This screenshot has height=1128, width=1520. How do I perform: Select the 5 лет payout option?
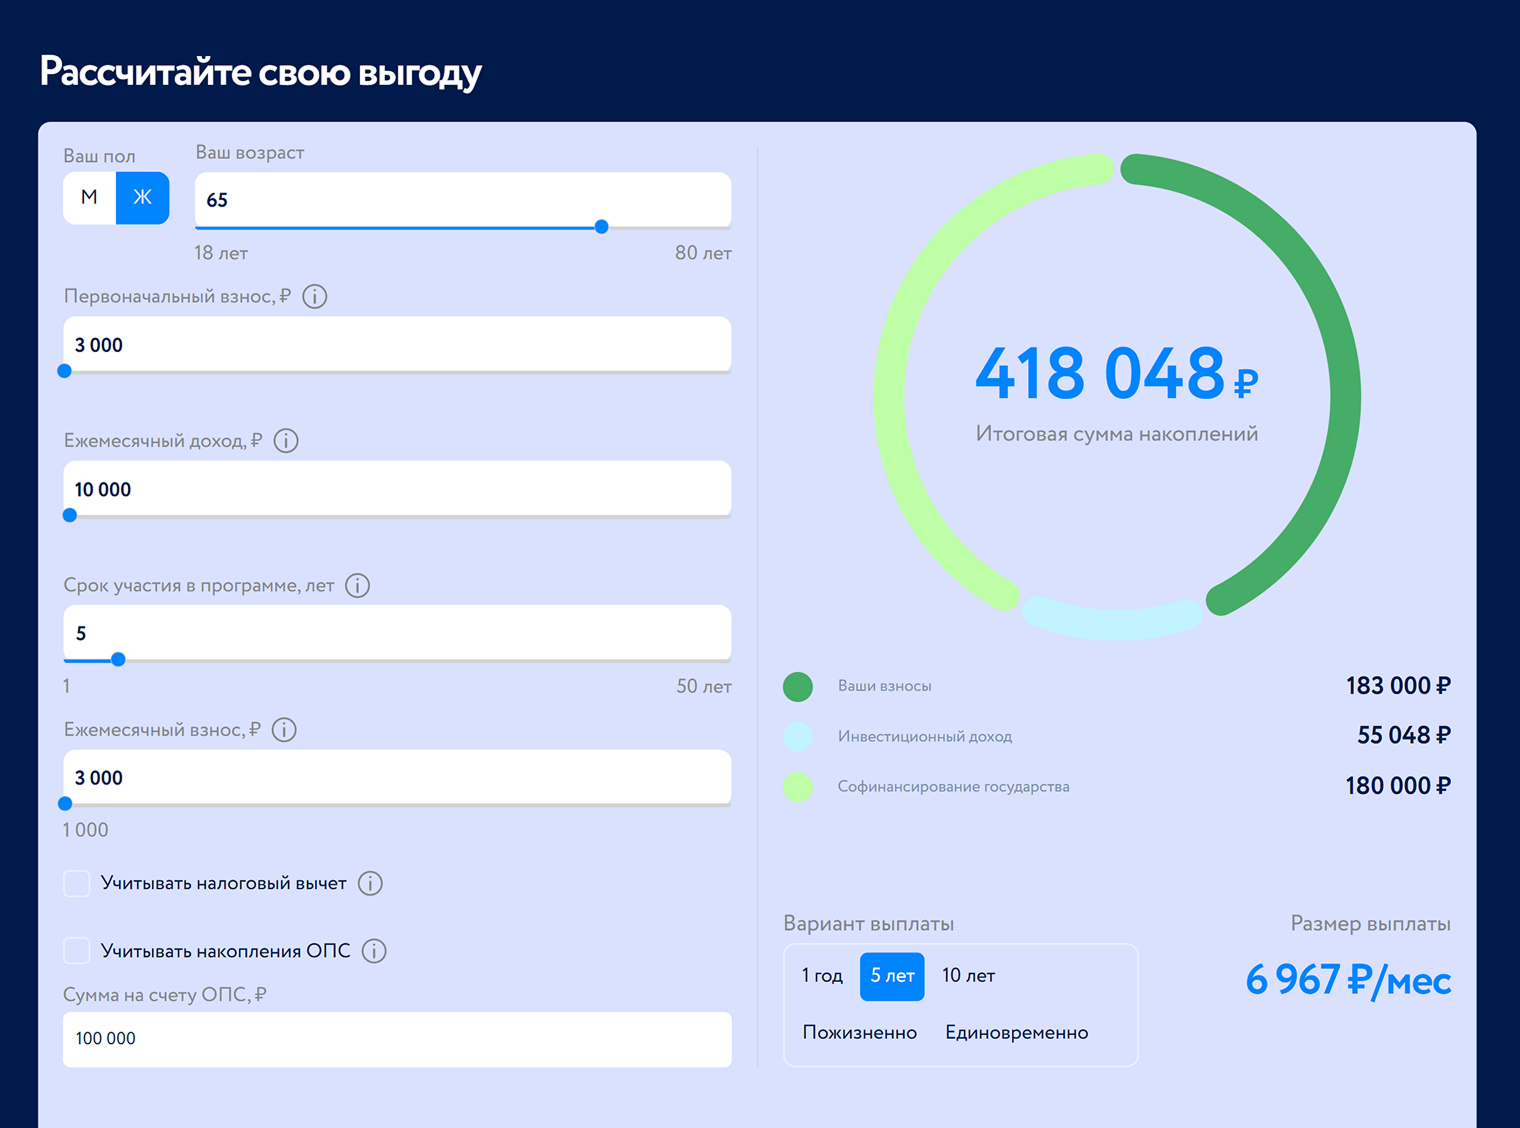coord(892,976)
